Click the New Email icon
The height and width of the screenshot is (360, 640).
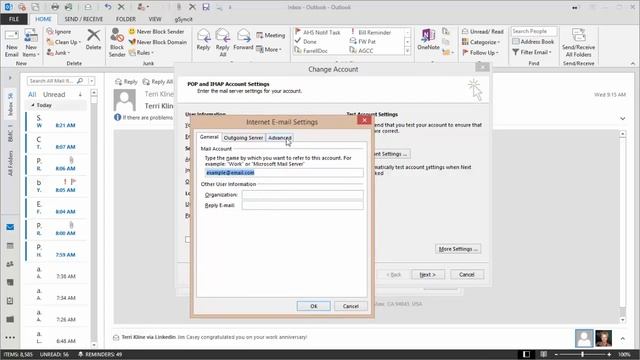pyautogui.click(x=11, y=43)
